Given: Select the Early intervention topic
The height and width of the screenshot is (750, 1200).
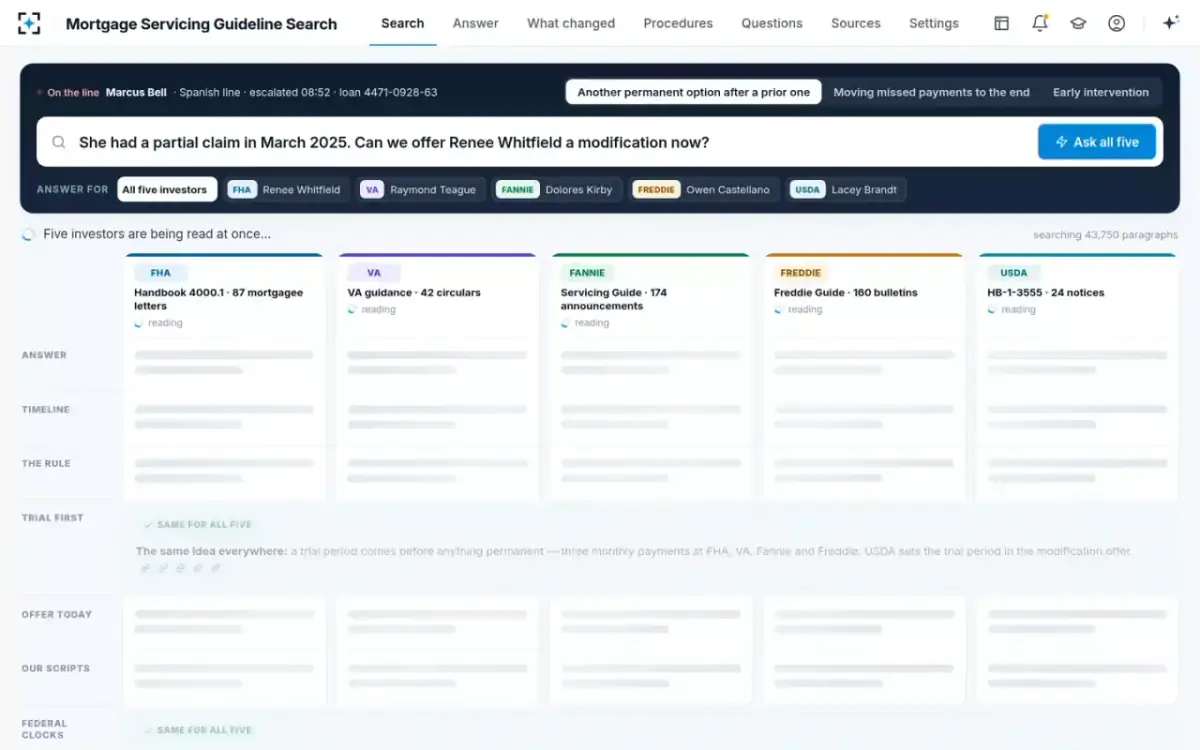Looking at the screenshot, I should point(1100,92).
